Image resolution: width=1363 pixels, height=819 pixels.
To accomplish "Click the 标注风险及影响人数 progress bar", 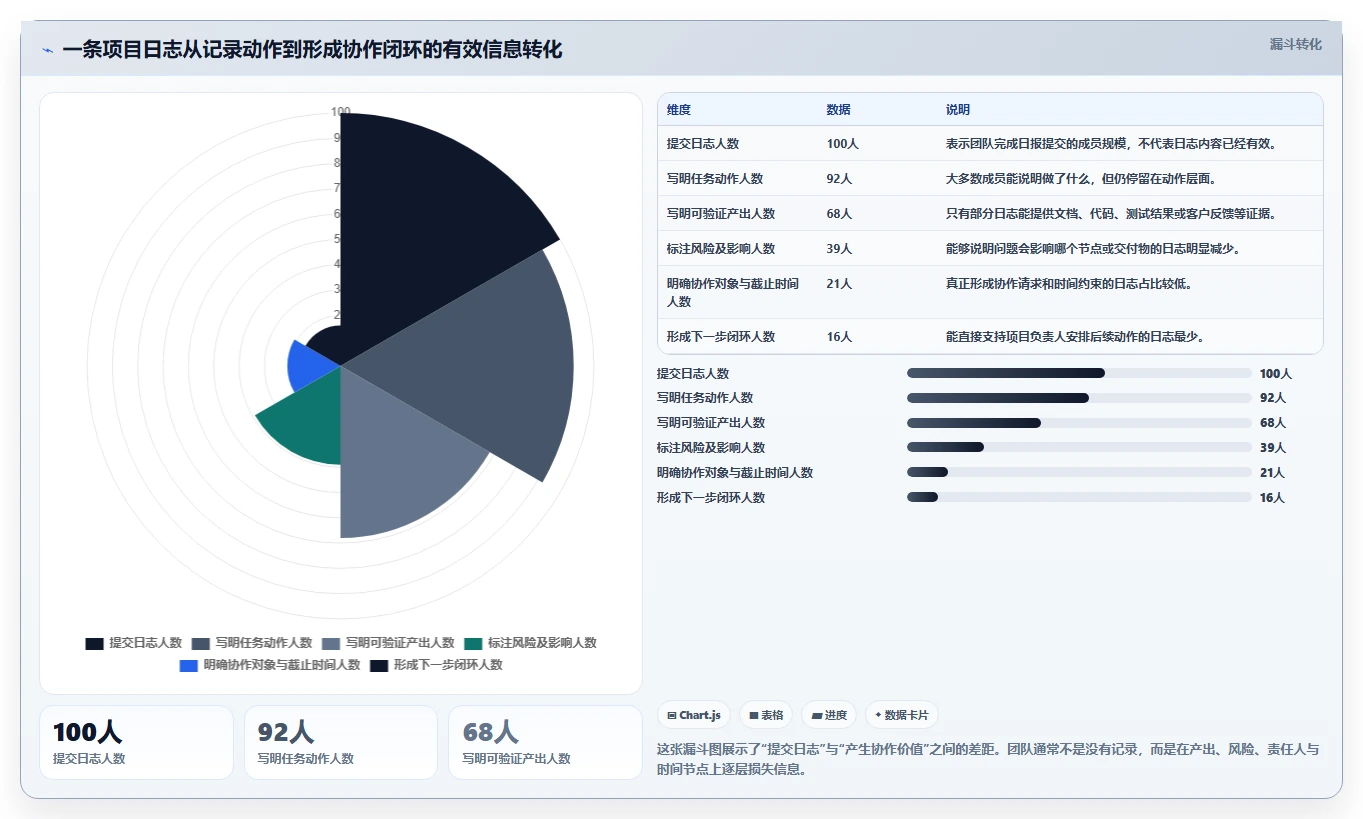I will [1079, 447].
